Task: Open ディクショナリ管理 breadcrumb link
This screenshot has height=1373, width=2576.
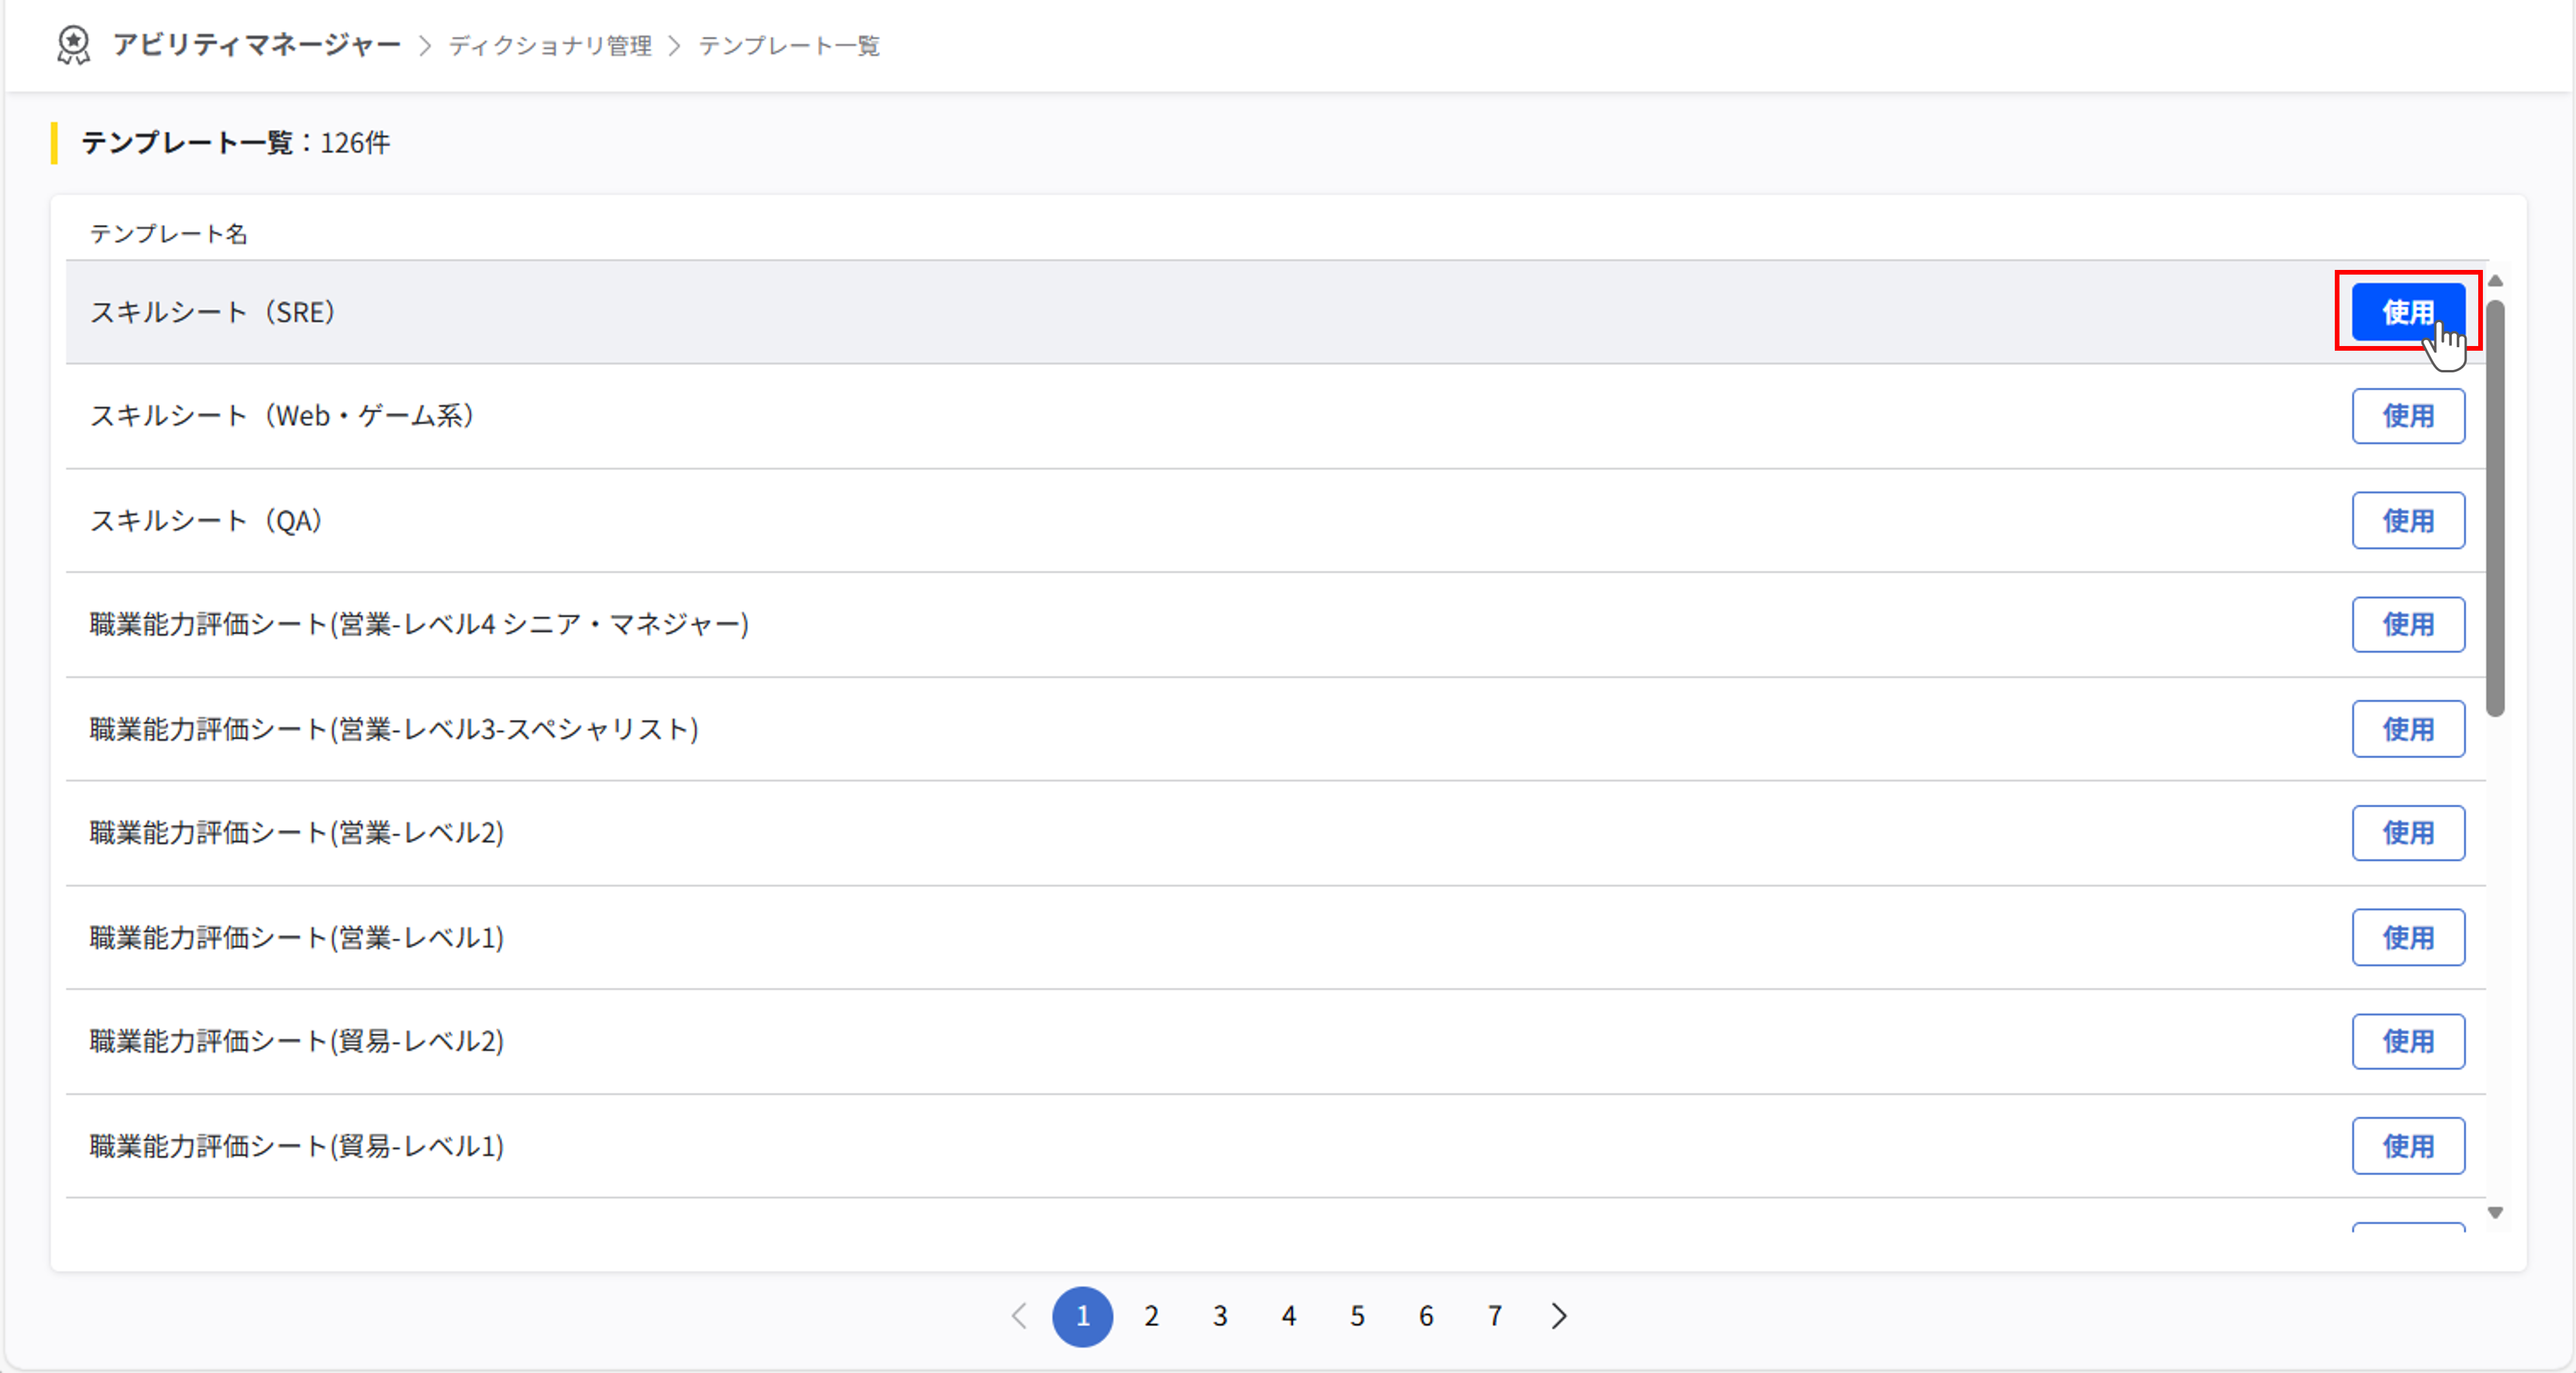Action: [x=550, y=46]
